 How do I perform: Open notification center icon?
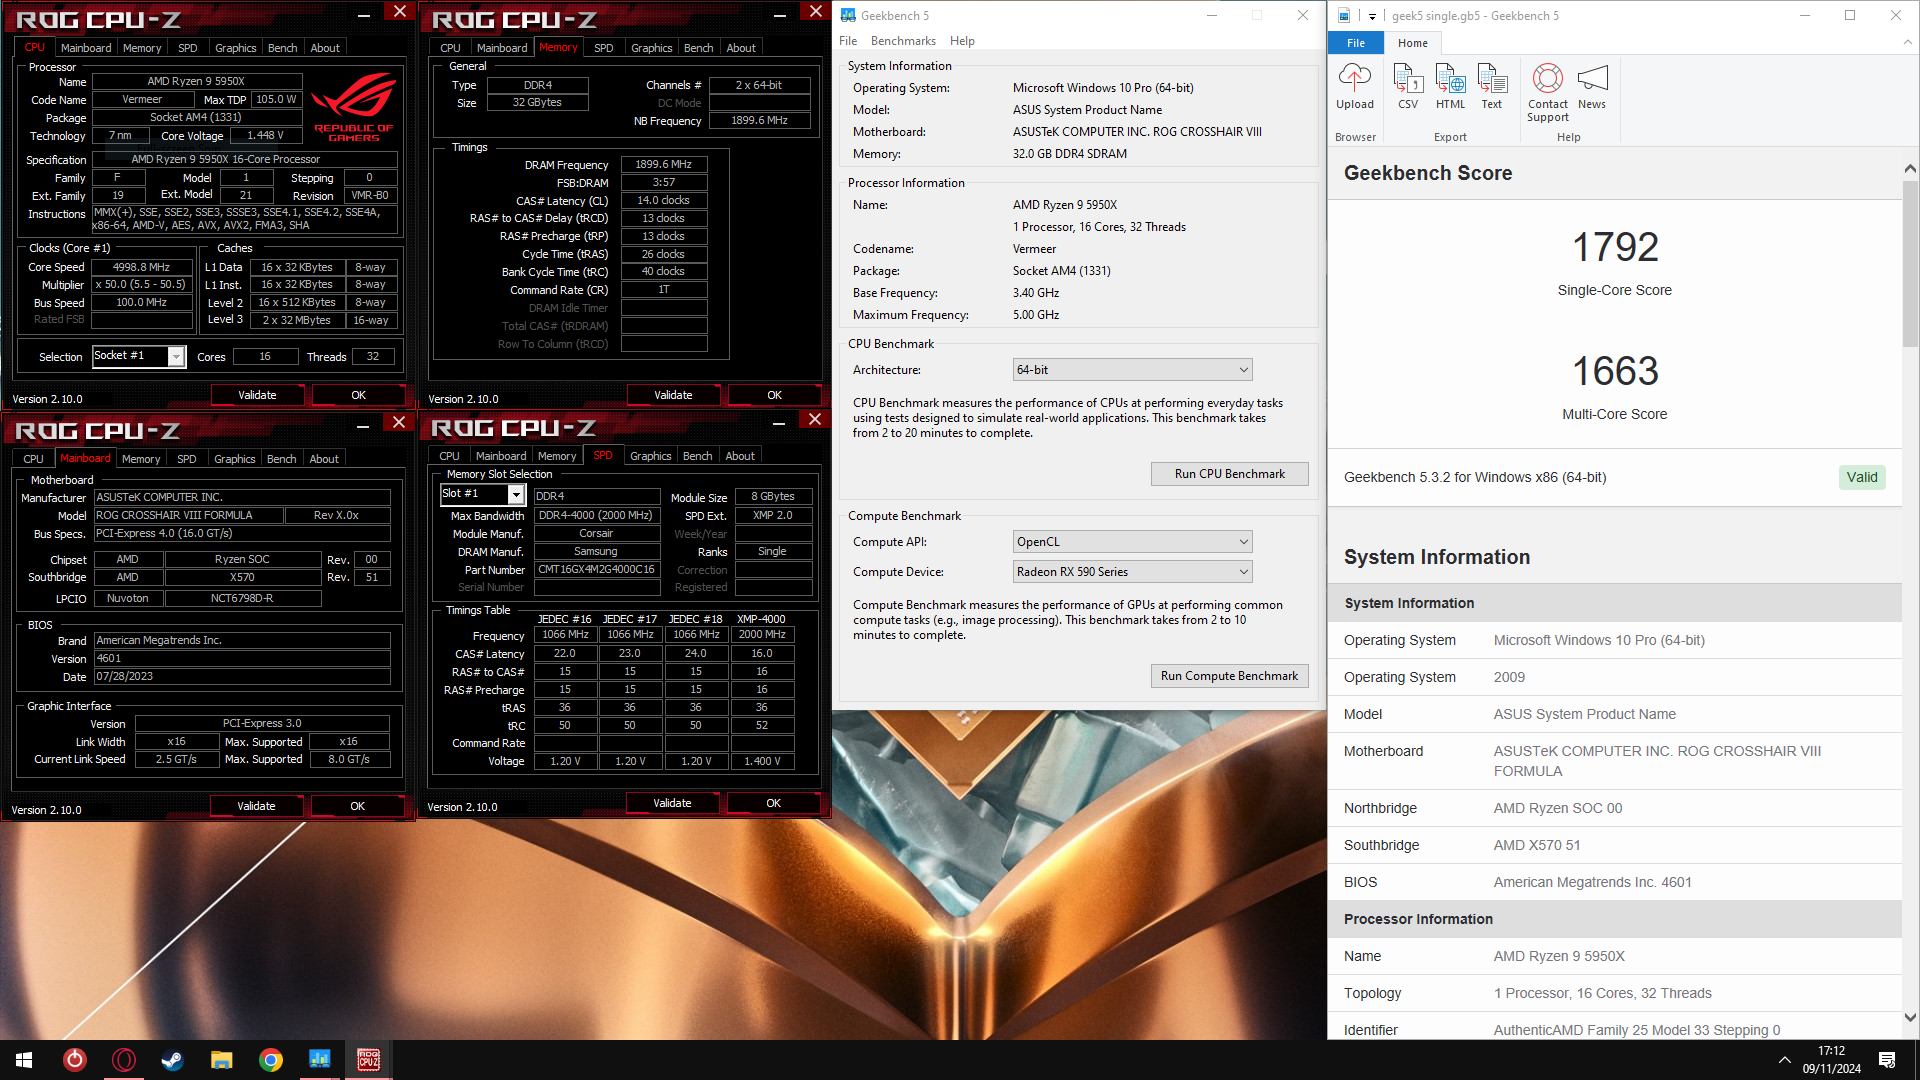pyautogui.click(x=1887, y=1060)
